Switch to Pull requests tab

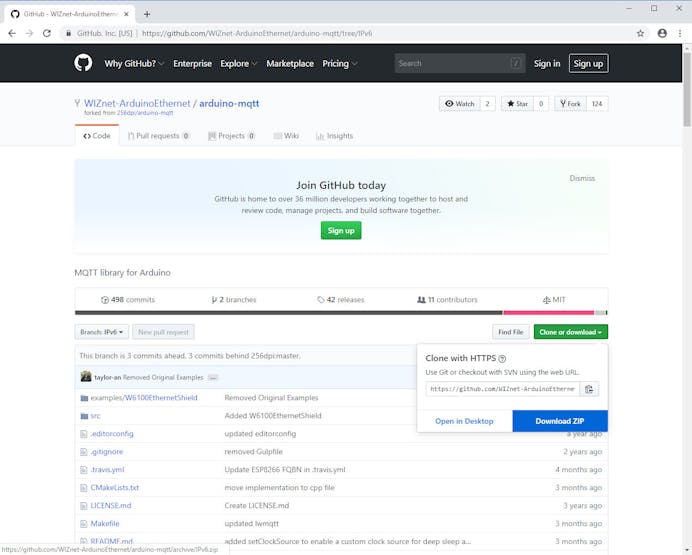coord(159,136)
